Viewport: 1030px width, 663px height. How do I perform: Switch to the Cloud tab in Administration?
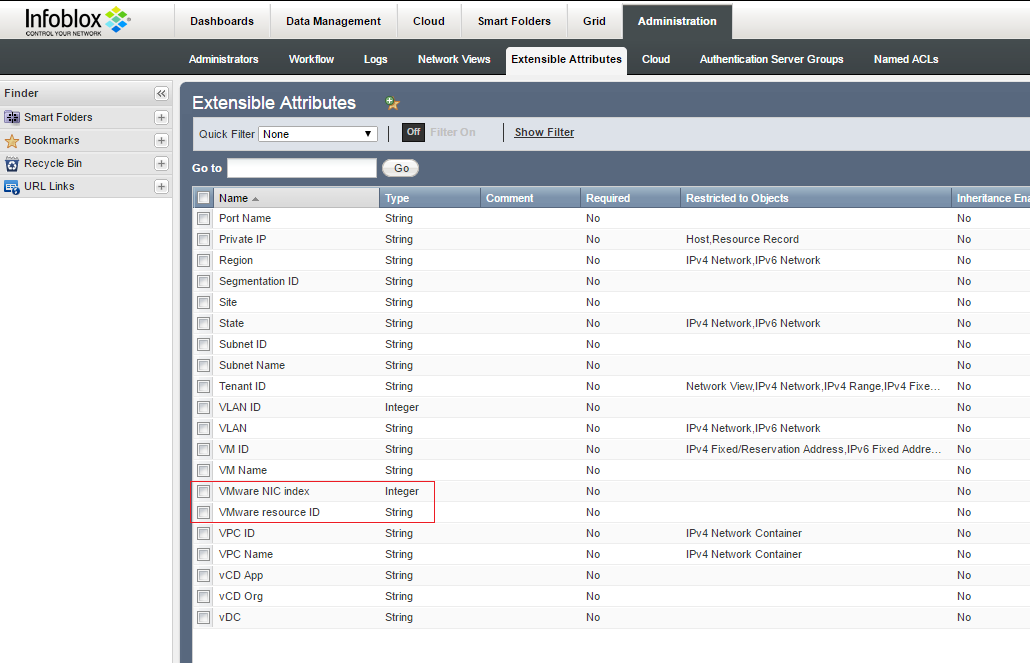point(655,59)
